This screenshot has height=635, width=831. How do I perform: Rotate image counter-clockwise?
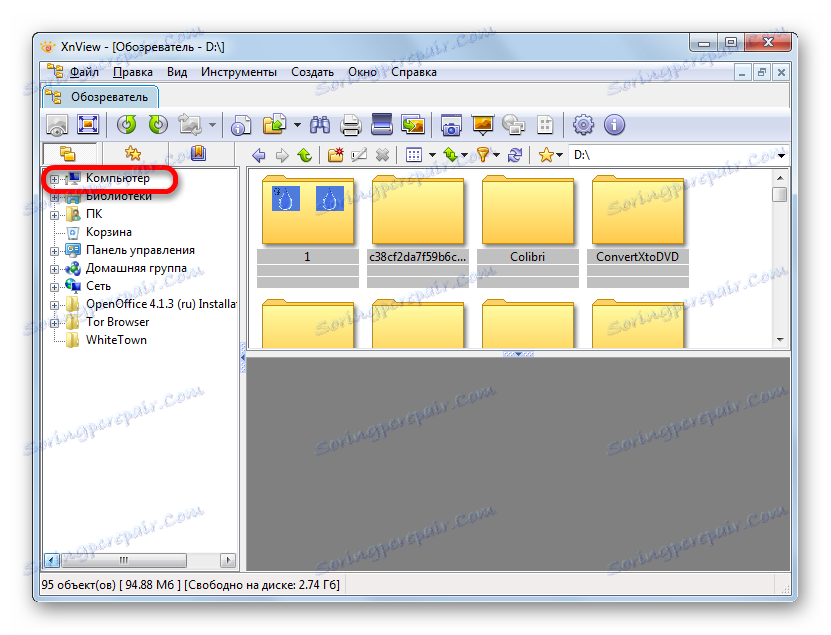[x=127, y=125]
